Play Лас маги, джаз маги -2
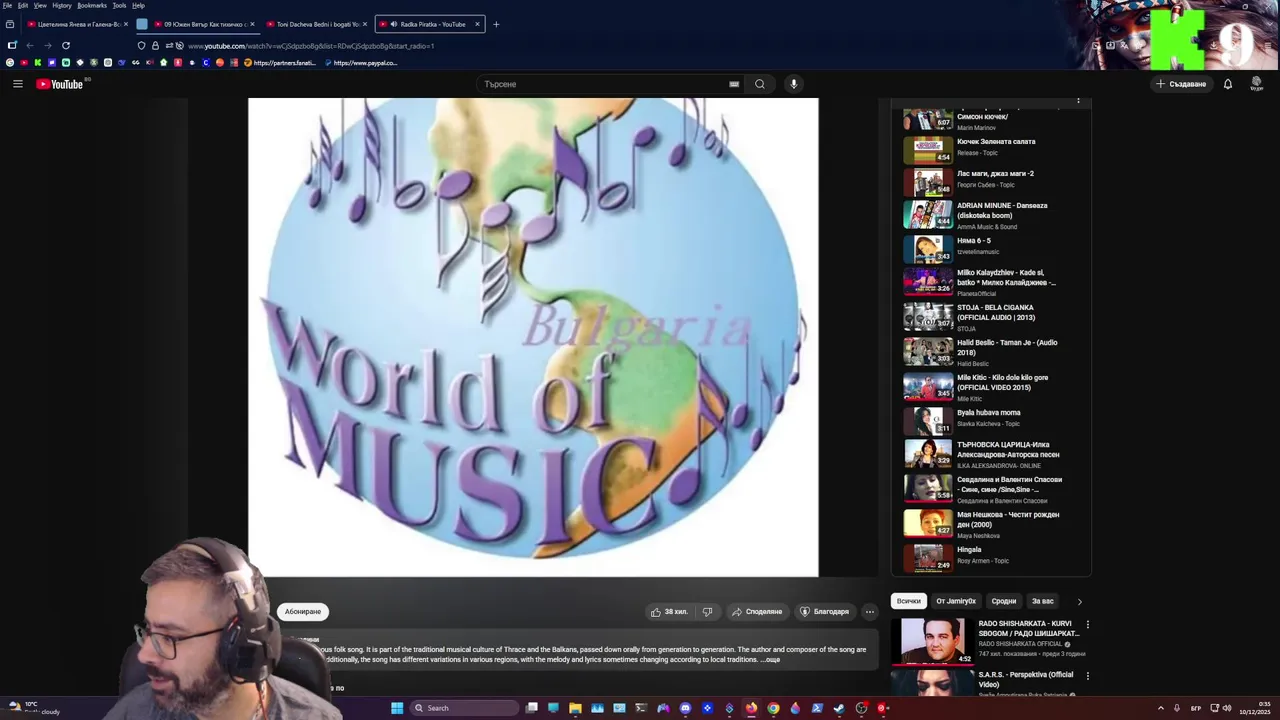Image resolution: width=1280 pixels, height=720 pixels. pyautogui.click(x=982, y=182)
